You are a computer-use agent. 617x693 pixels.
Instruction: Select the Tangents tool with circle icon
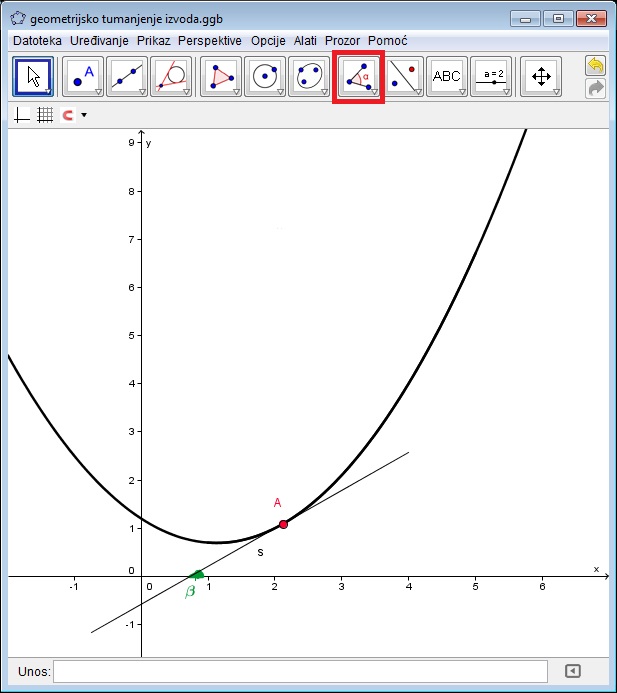171,76
